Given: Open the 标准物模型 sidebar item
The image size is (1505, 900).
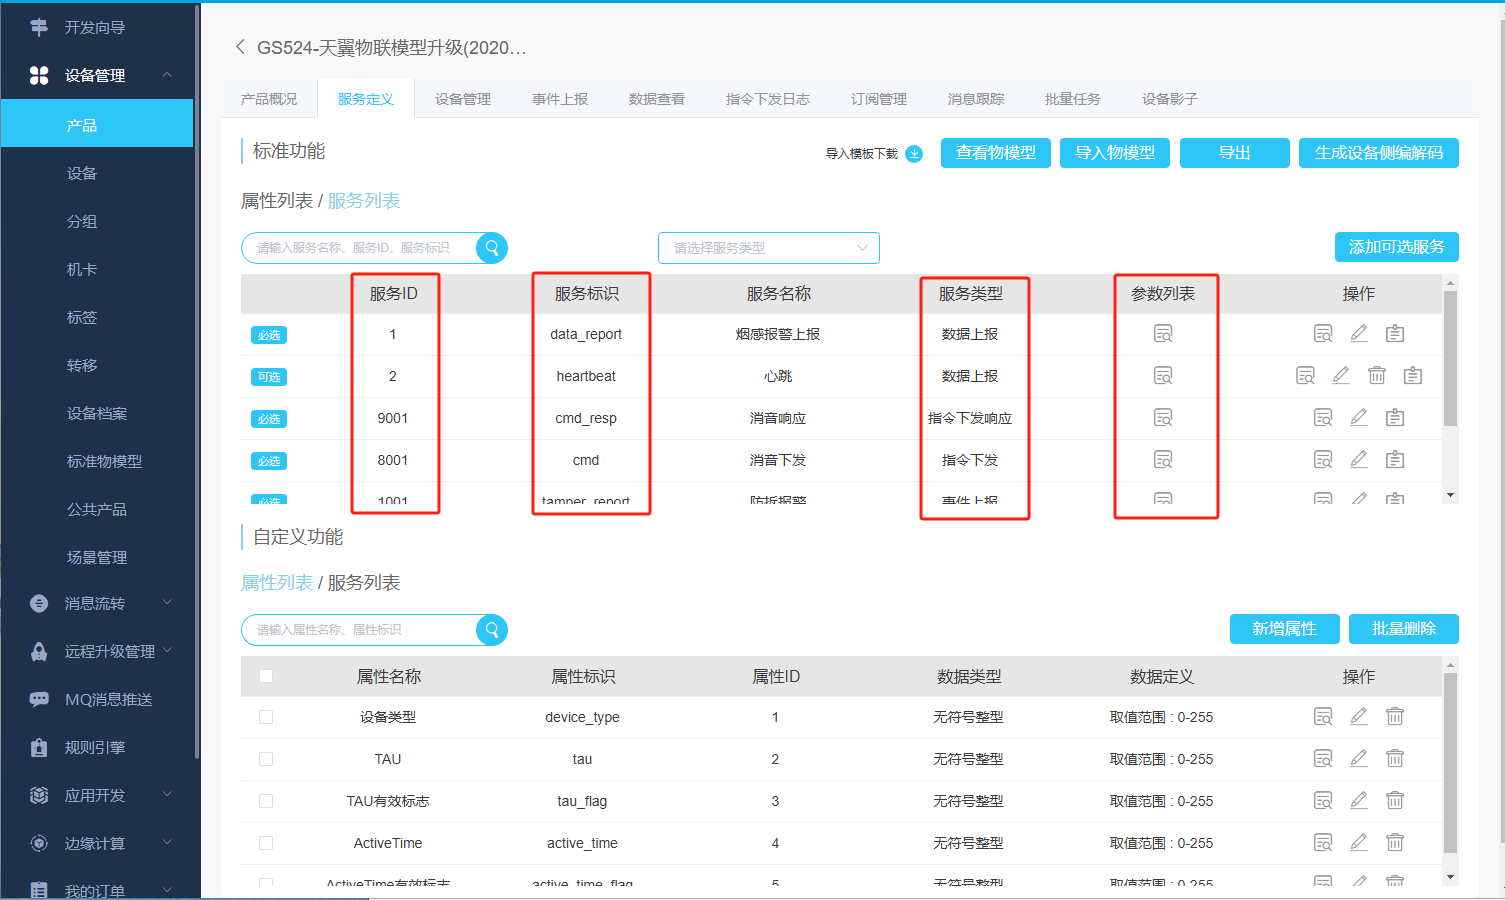Looking at the screenshot, I should point(104,461).
